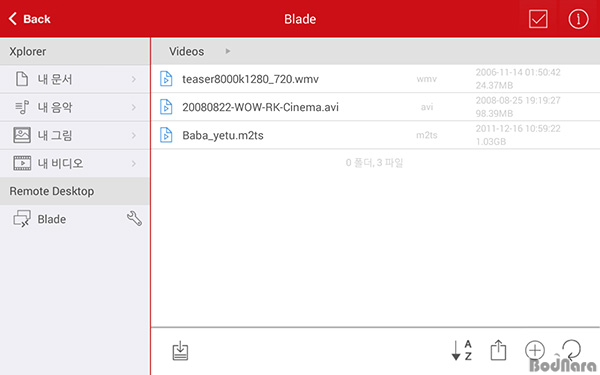Viewport: 600px width, 375px height.
Task: Open Blade settings wrench icon
Action: click(134, 218)
